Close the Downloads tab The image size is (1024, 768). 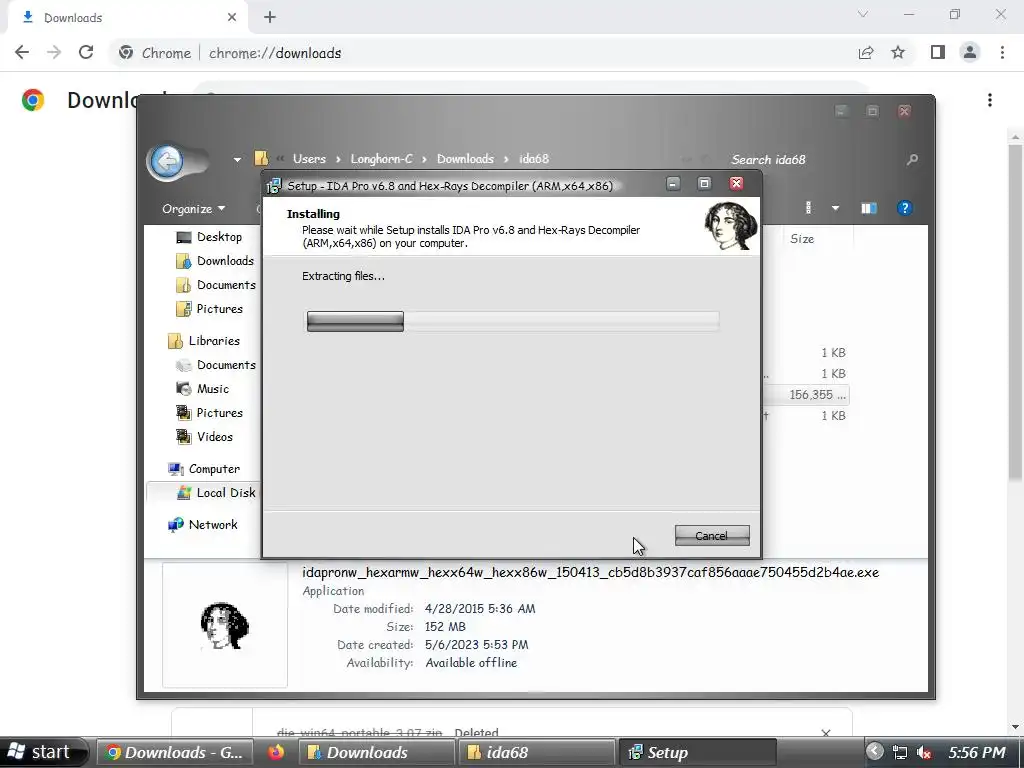[x=232, y=17]
